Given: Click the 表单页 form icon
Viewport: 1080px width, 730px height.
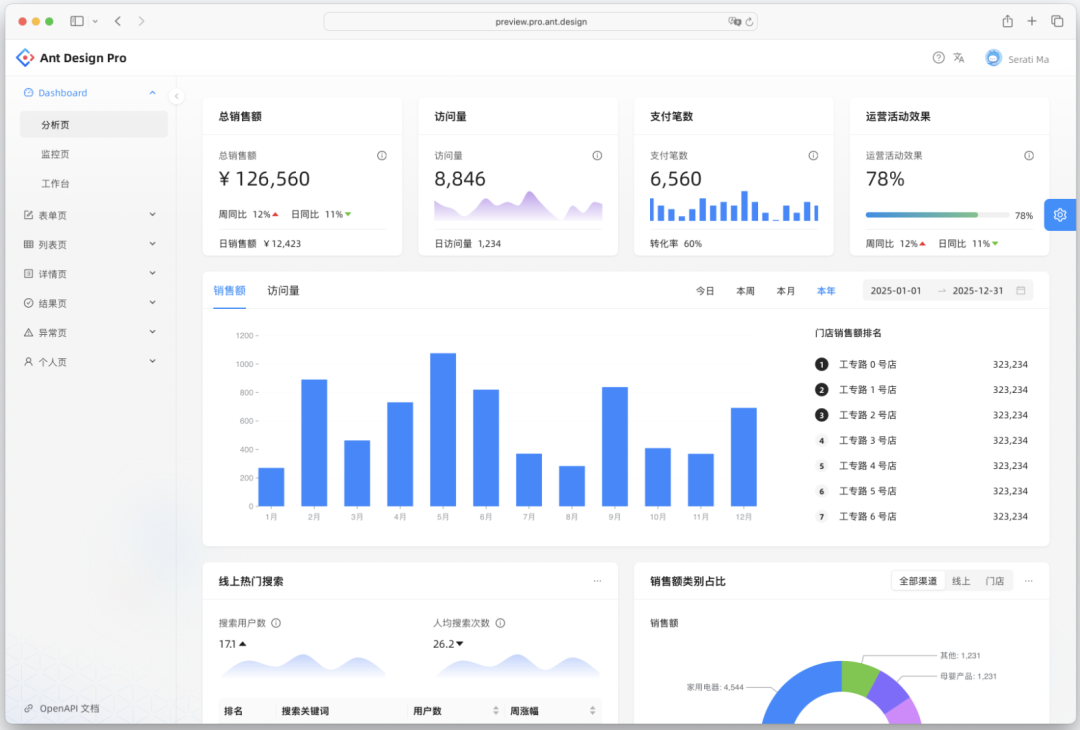Looking at the screenshot, I should tap(28, 215).
